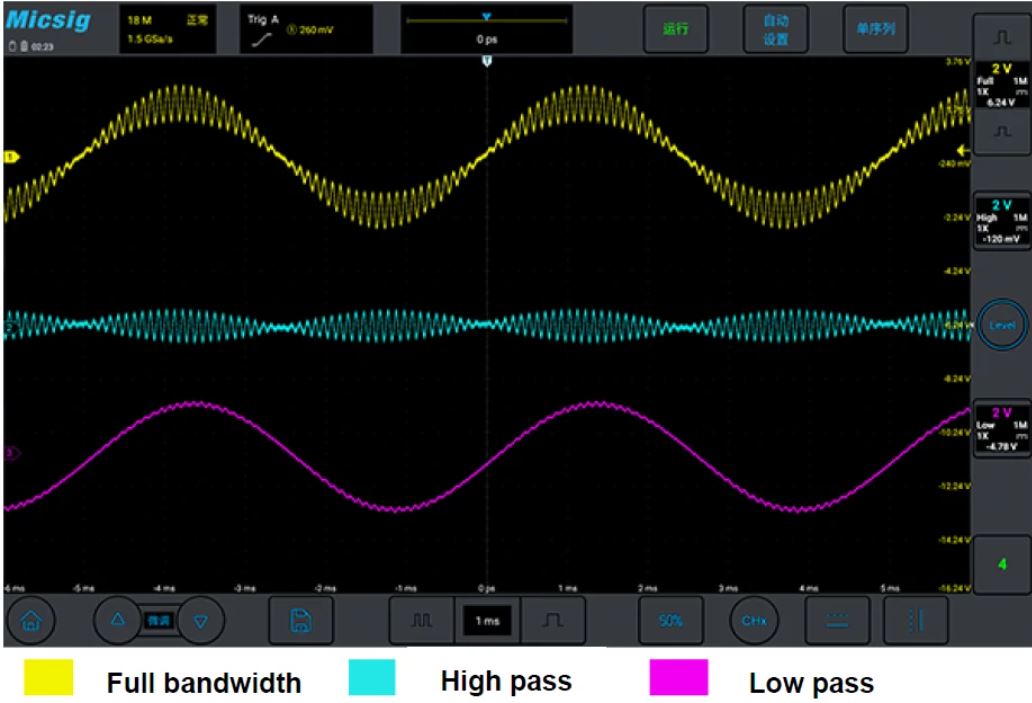
Task: Expand timebase with single-pulse icon
Action: [545, 622]
